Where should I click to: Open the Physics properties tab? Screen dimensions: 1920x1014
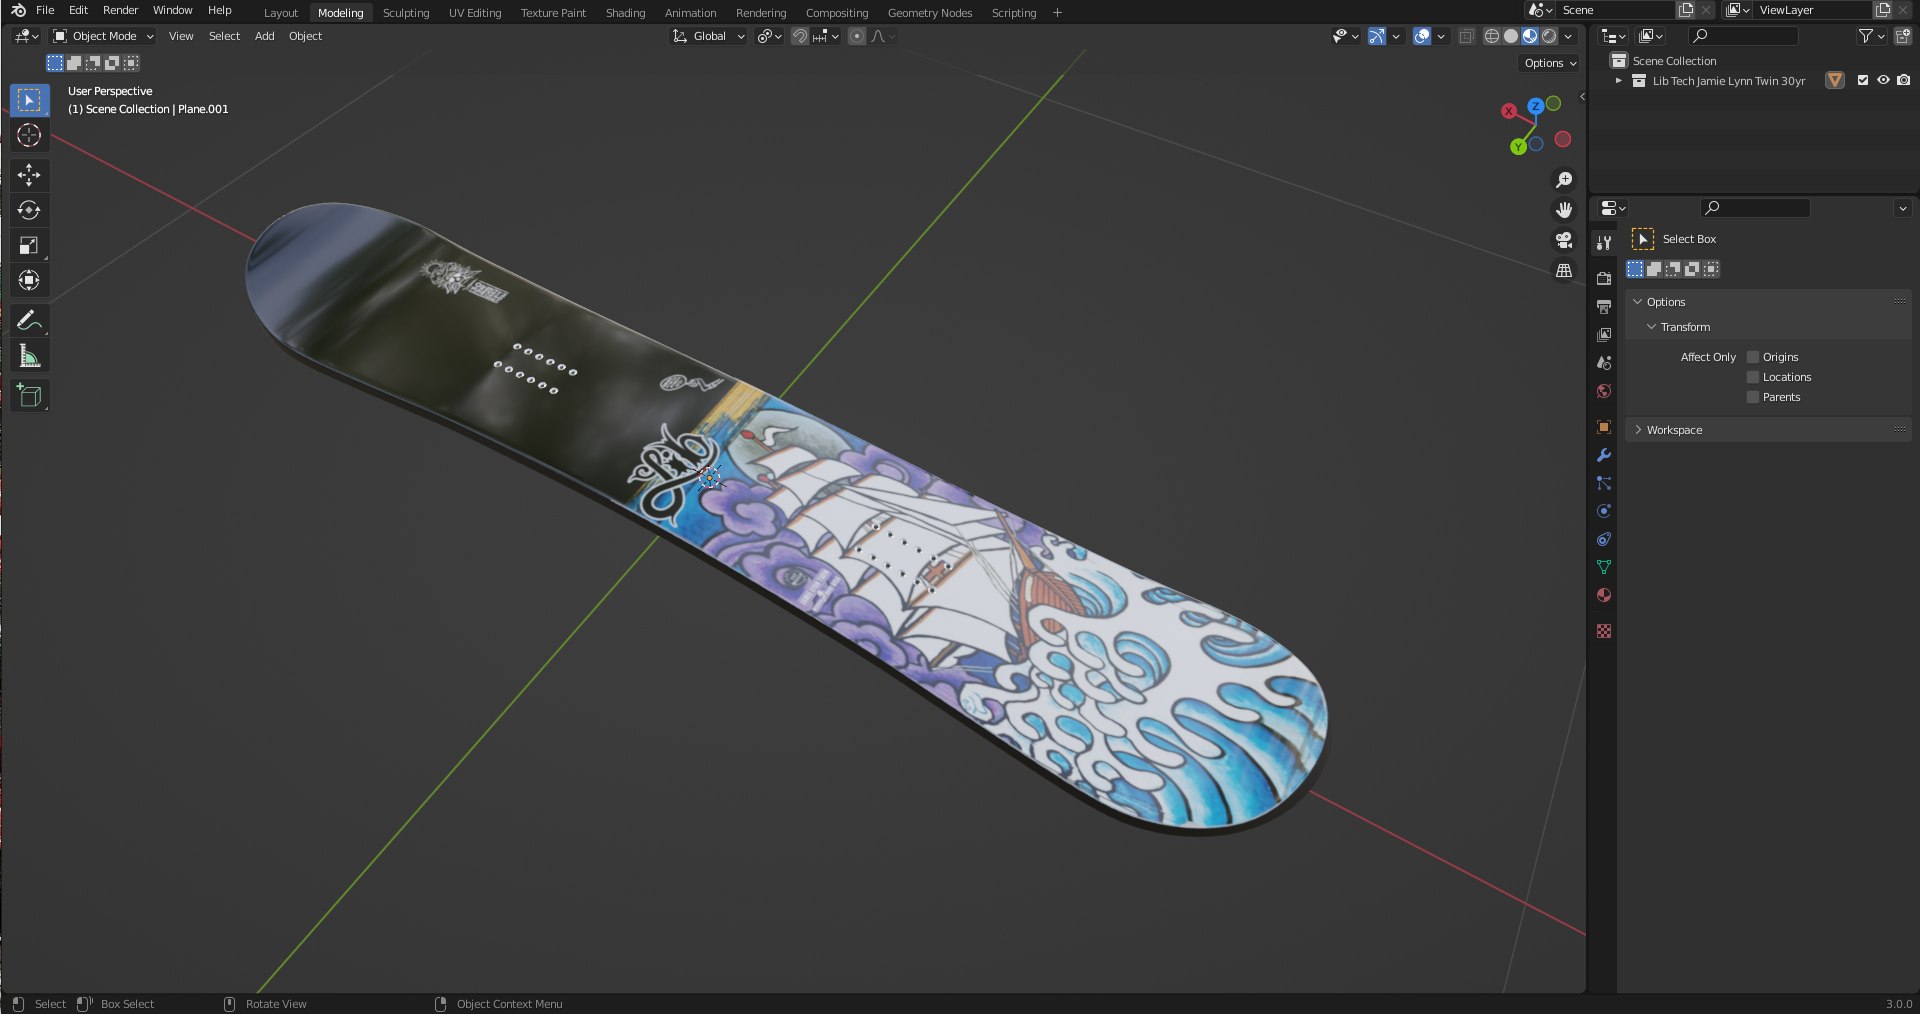pyautogui.click(x=1604, y=511)
